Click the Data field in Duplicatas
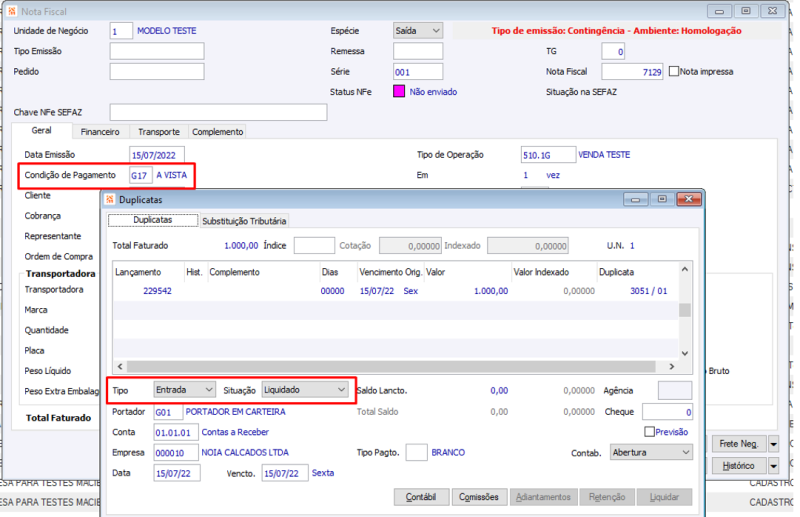This screenshot has height=517, width=800. 177,473
